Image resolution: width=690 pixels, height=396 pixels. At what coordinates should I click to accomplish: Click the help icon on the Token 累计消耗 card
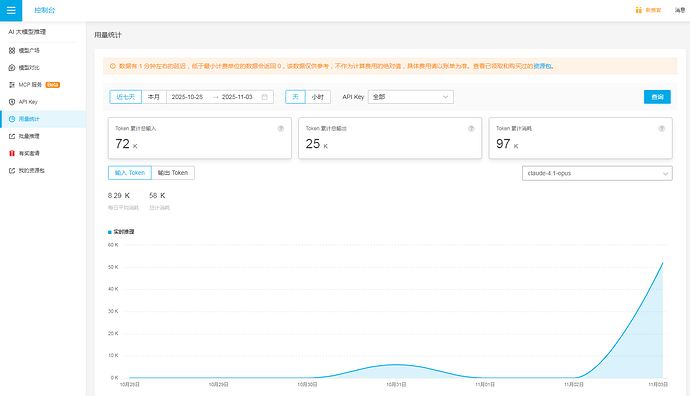[x=661, y=129]
